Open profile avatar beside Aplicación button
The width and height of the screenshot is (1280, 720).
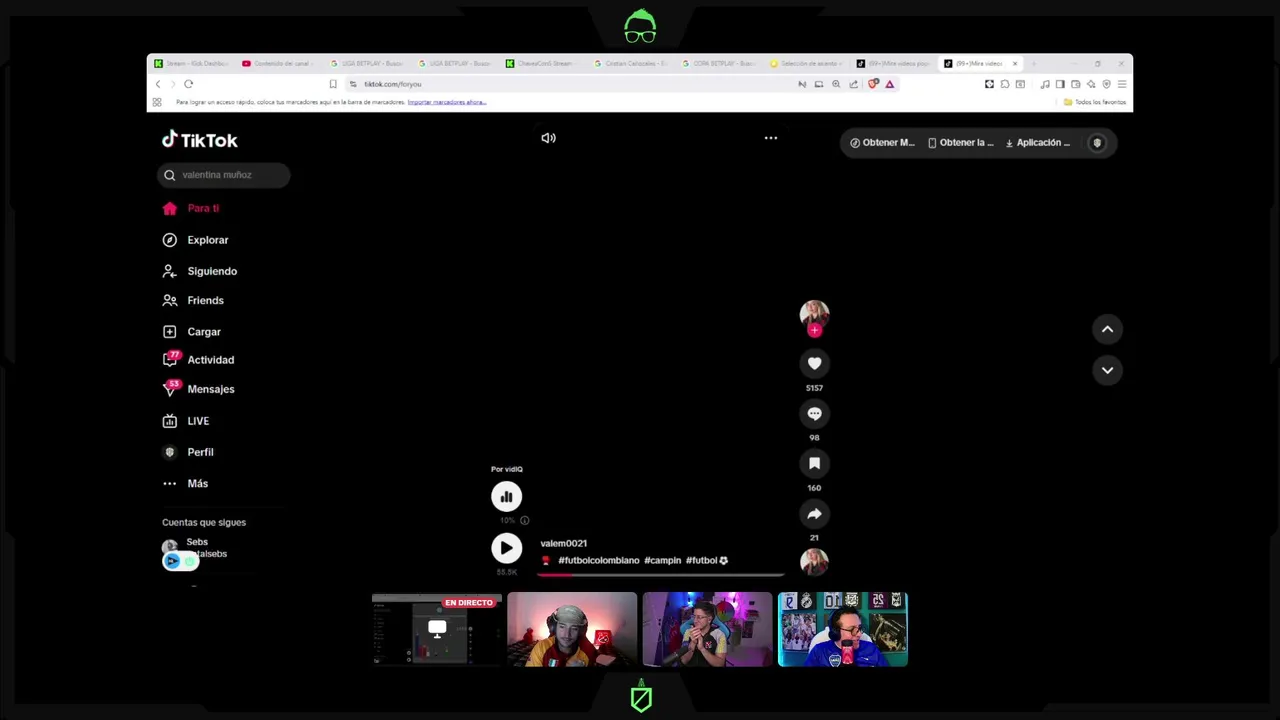pyautogui.click(x=1097, y=143)
